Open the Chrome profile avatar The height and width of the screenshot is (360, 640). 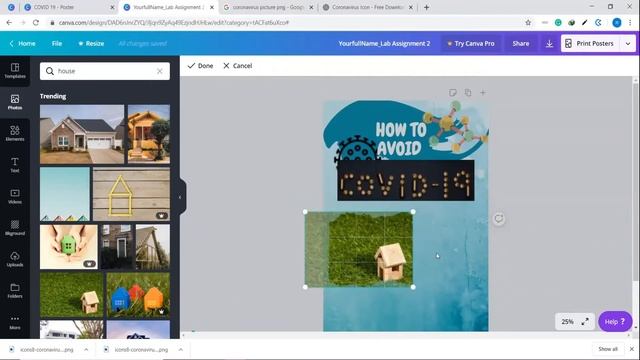[617, 23]
